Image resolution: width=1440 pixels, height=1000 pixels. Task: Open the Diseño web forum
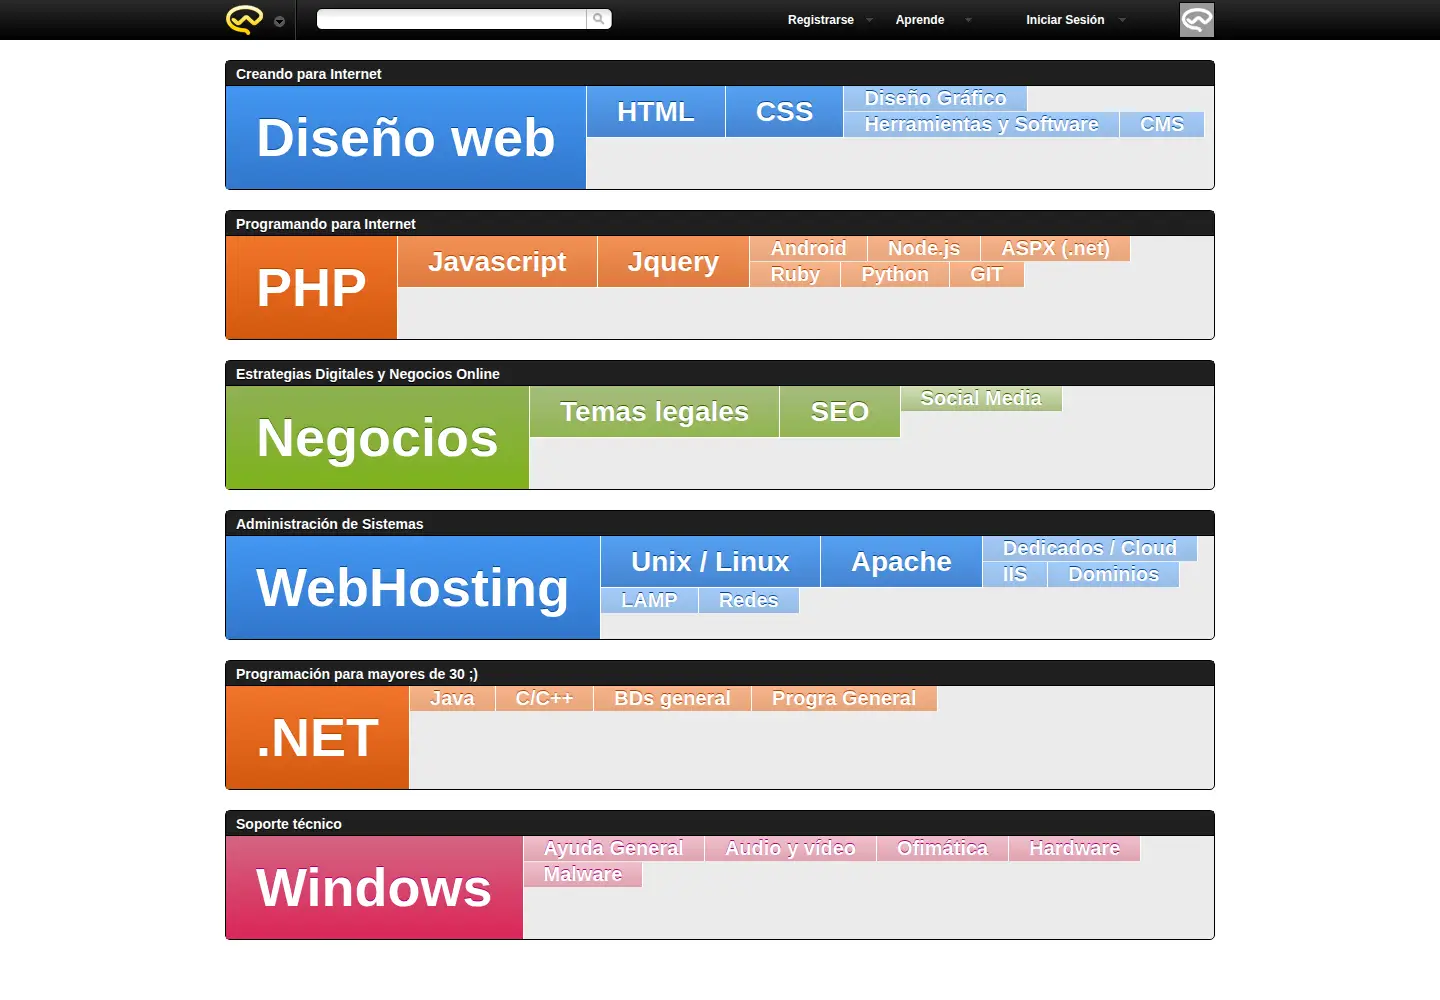click(x=406, y=138)
